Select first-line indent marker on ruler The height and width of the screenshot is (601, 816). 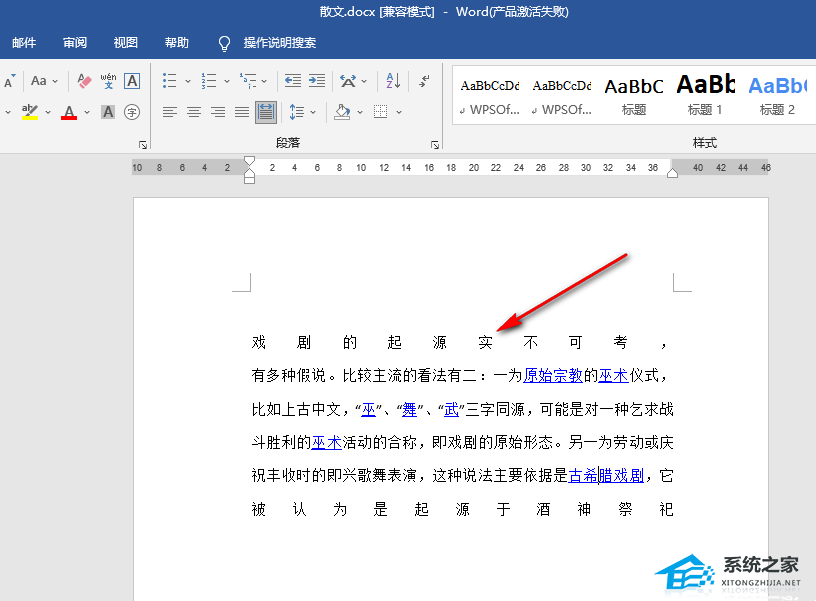click(249, 161)
